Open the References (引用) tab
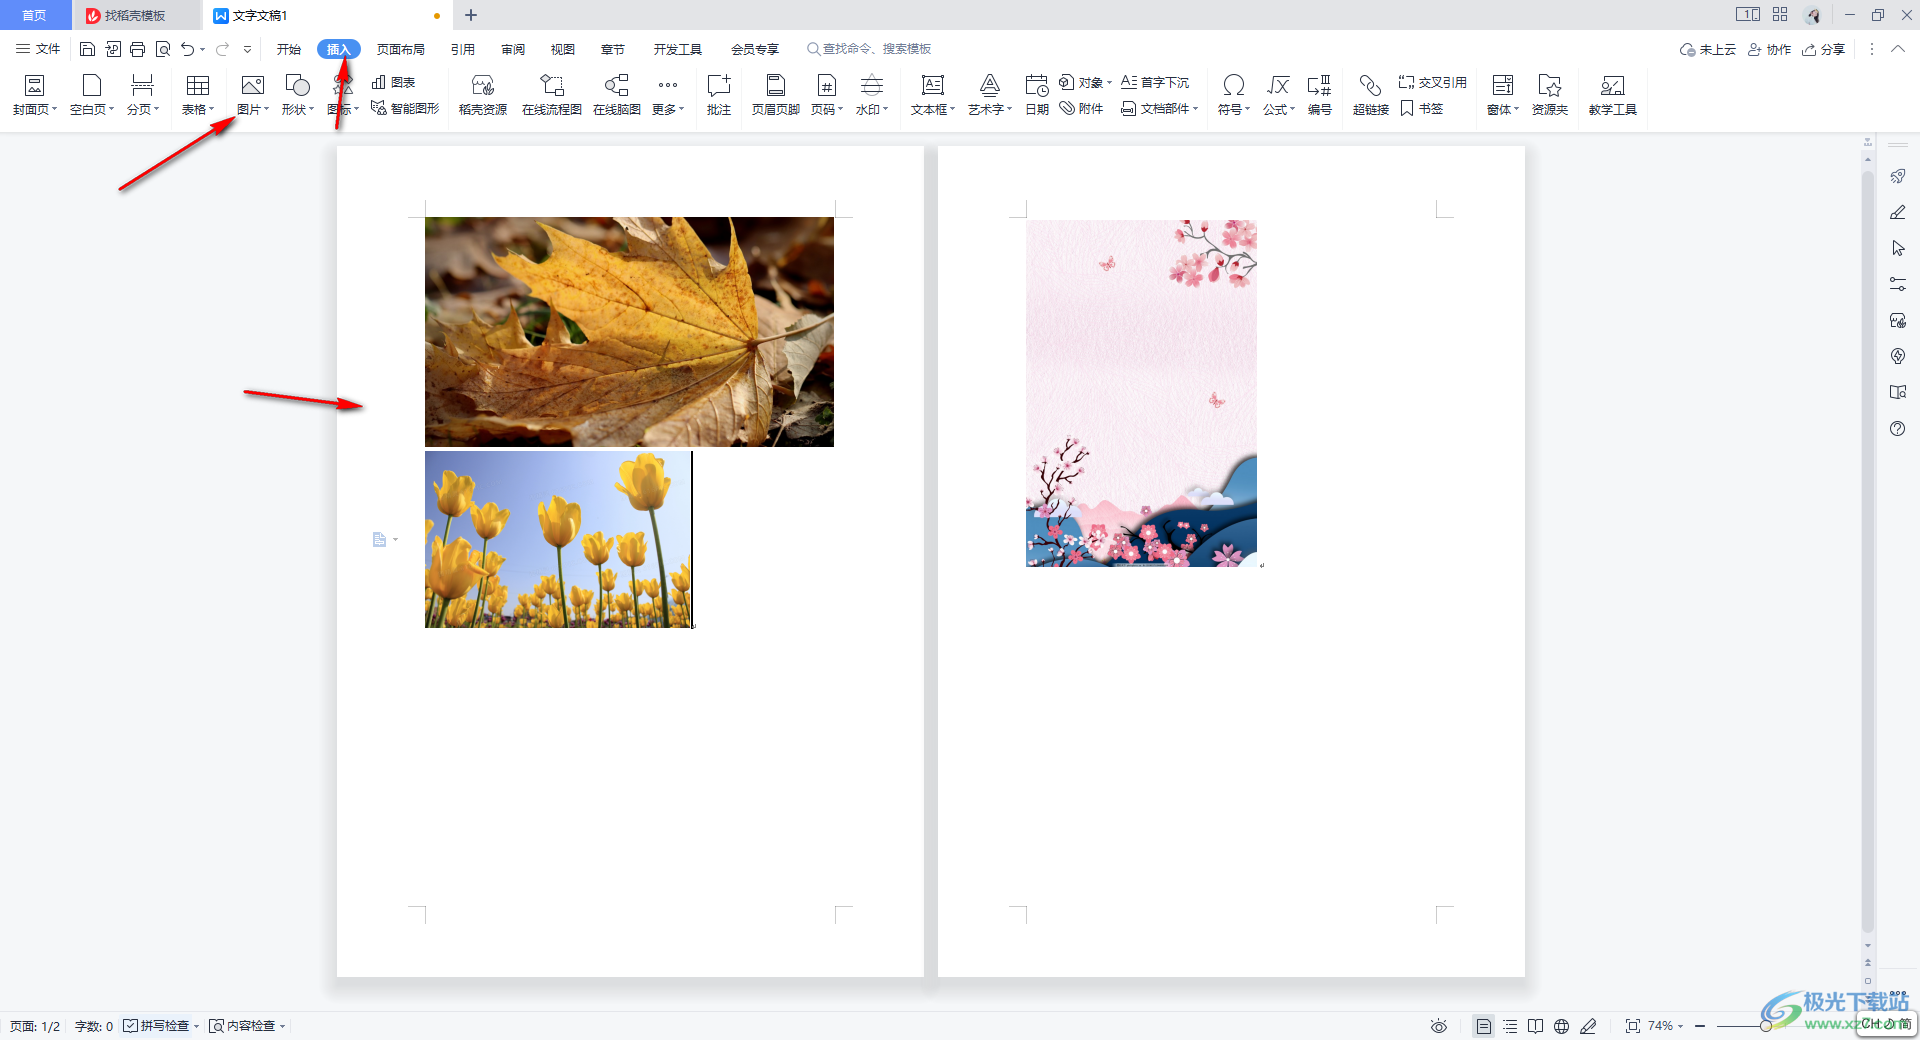This screenshot has width=1920, height=1040. tap(463, 49)
